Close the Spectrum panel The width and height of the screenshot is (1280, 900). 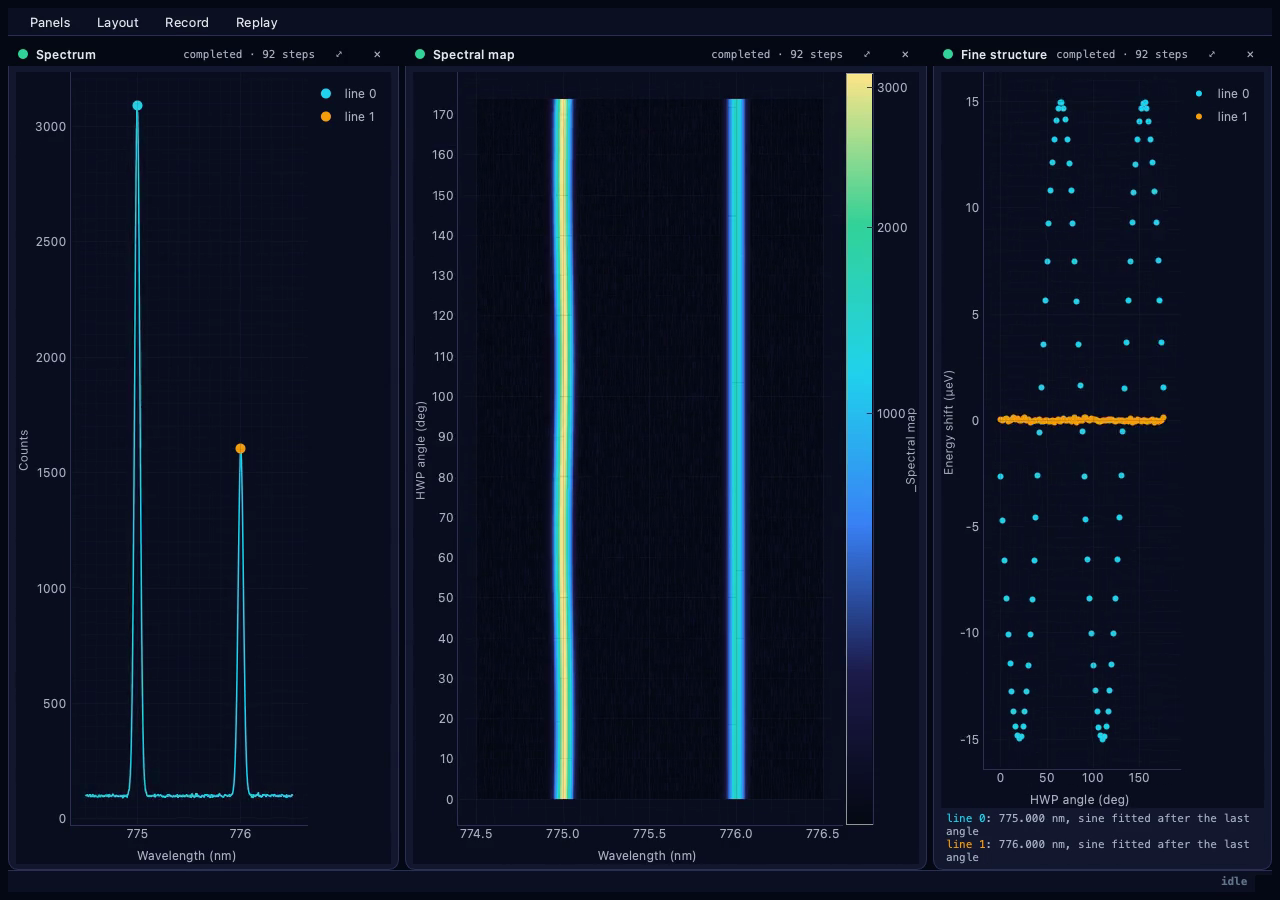(x=377, y=54)
